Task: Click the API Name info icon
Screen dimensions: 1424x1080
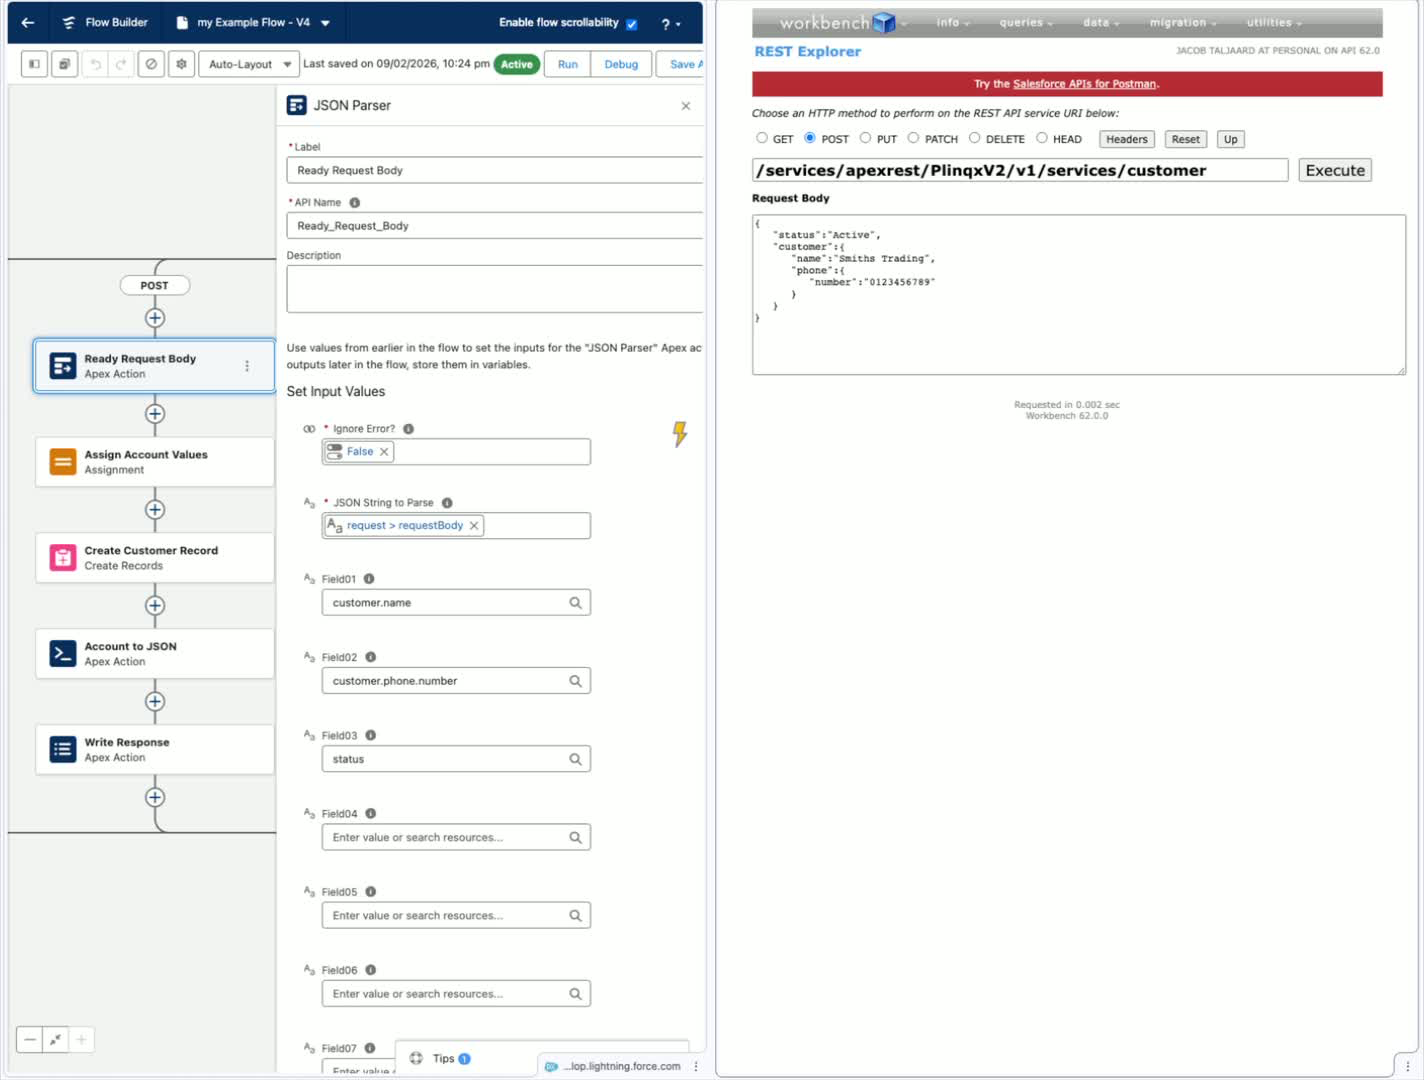Action: (x=354, y=202)
